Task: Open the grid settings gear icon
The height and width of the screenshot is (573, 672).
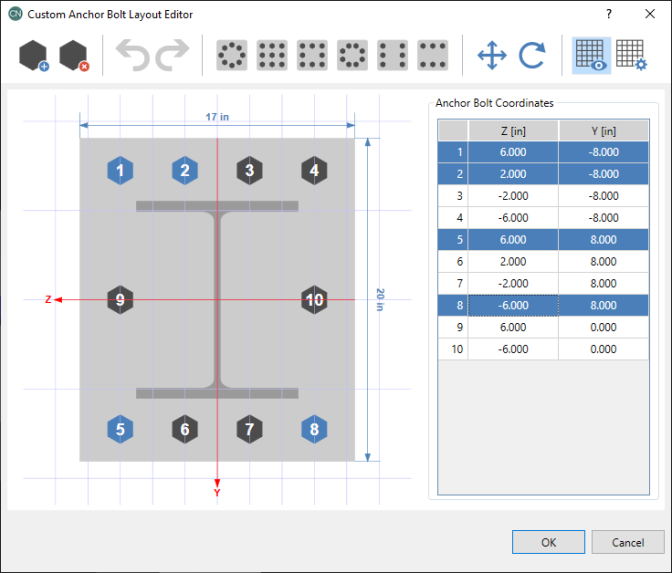Action: pyautogui.click(x=631, y=56)
